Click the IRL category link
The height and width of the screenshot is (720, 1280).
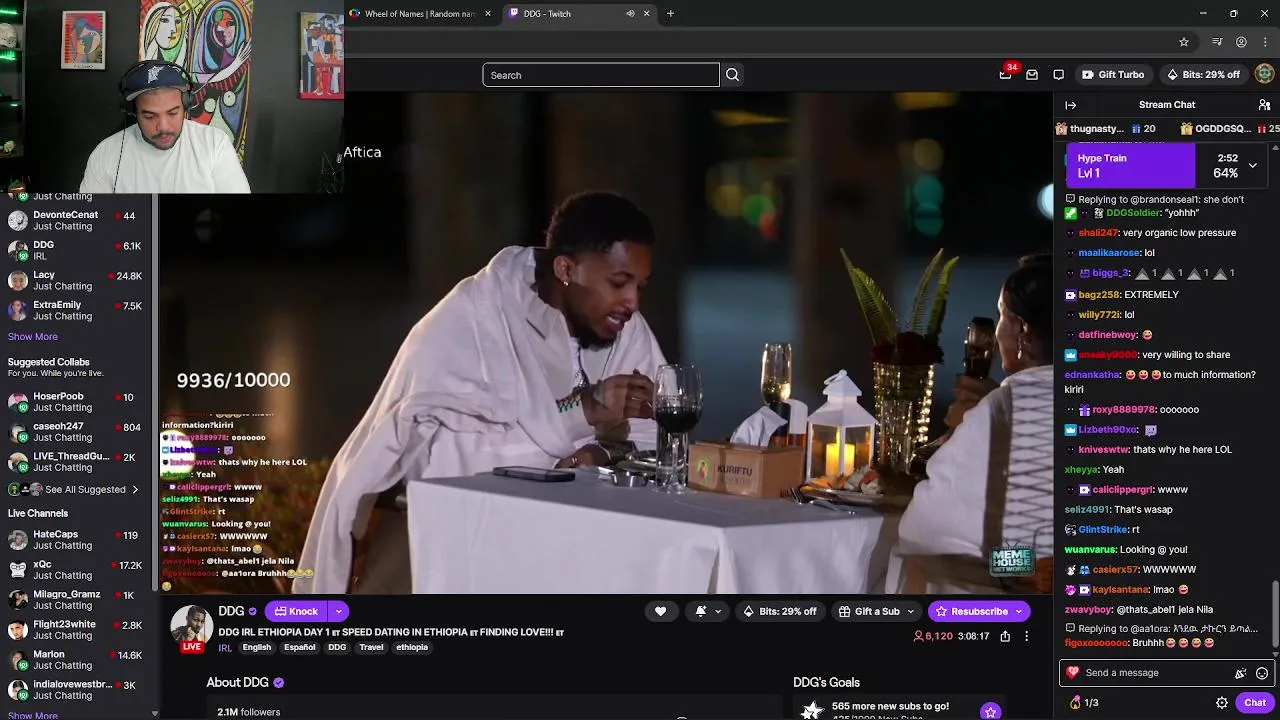(x=225, y=648)
